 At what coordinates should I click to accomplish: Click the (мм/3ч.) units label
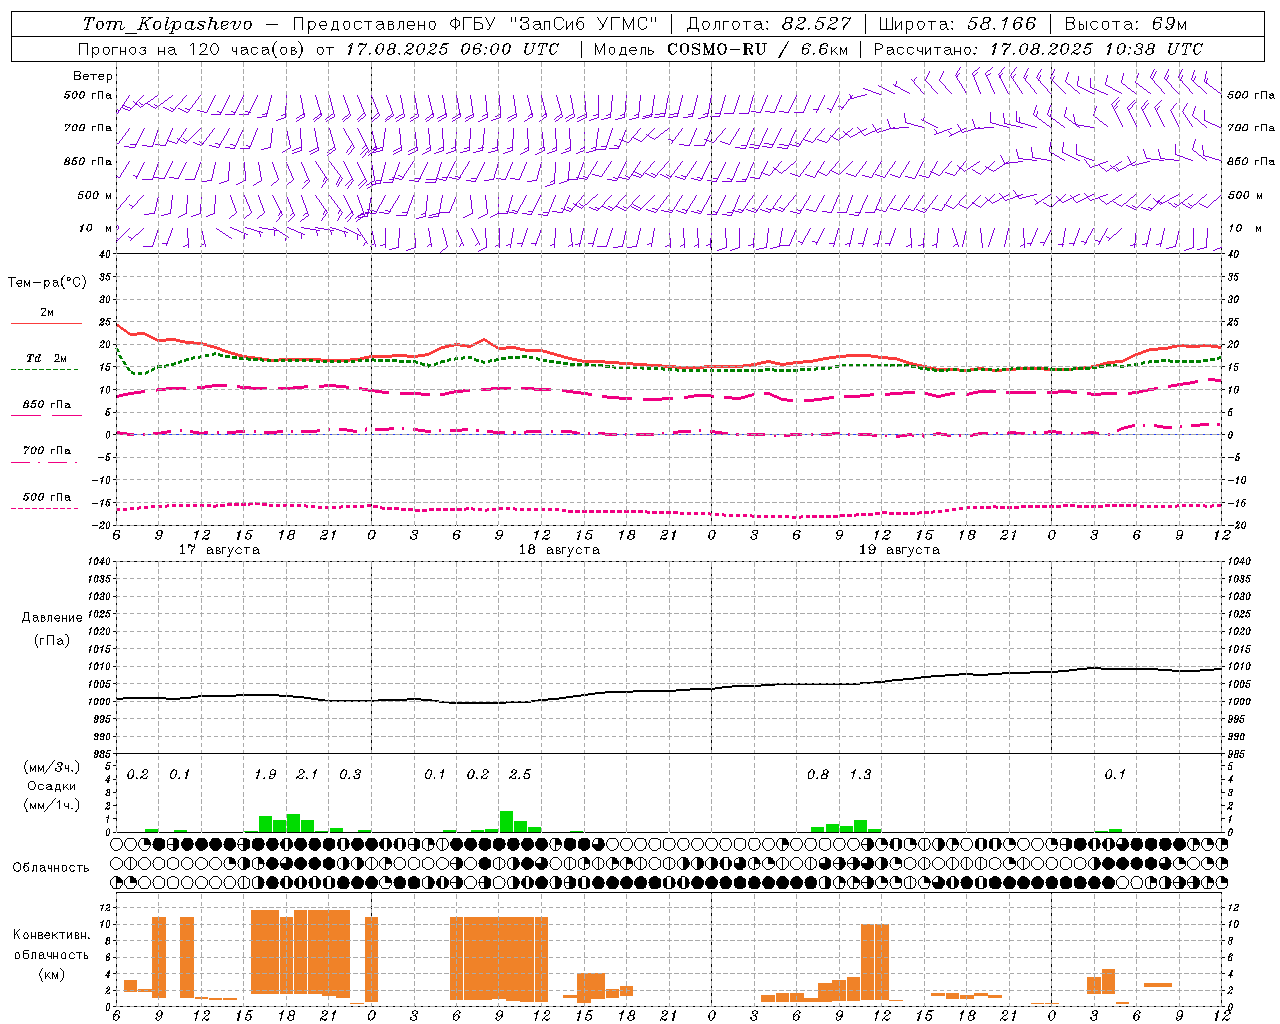(x=52, y=768)
